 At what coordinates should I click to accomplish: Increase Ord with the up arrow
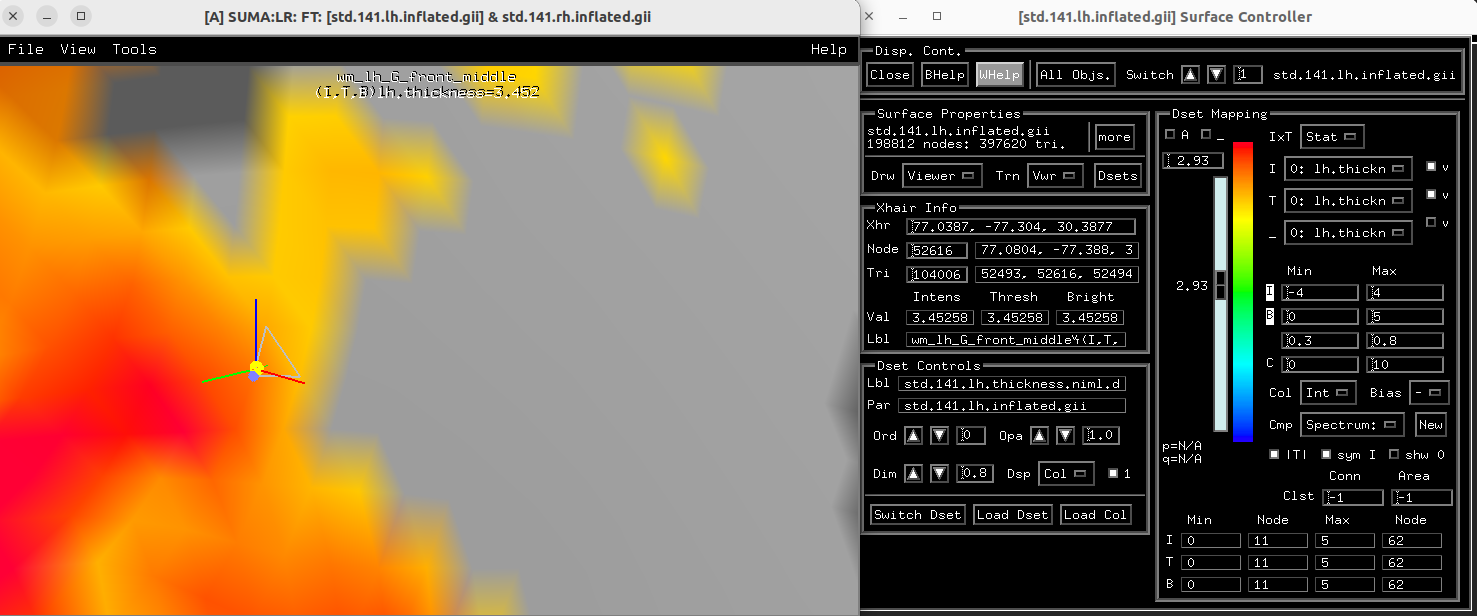click(x=913, y=436)
